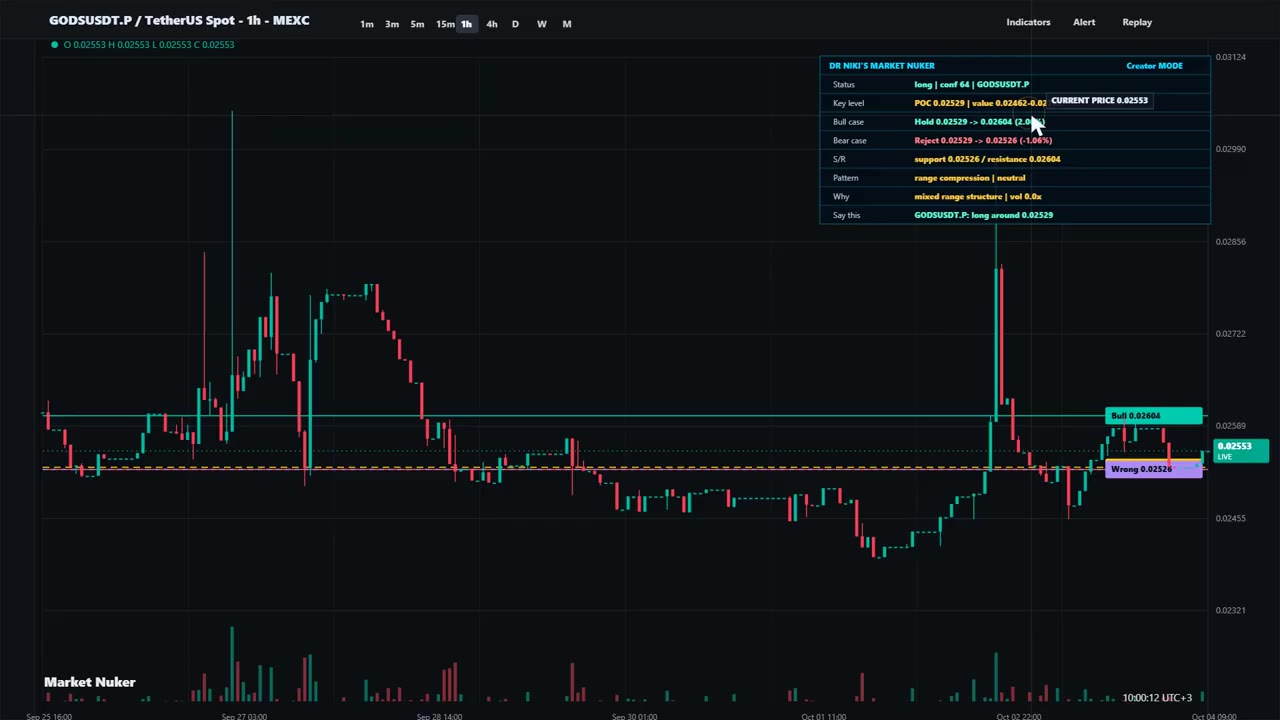Click the Pattern 'range compression | neutral' value
Screen dimensions: 1280x720
coord(969,178)
